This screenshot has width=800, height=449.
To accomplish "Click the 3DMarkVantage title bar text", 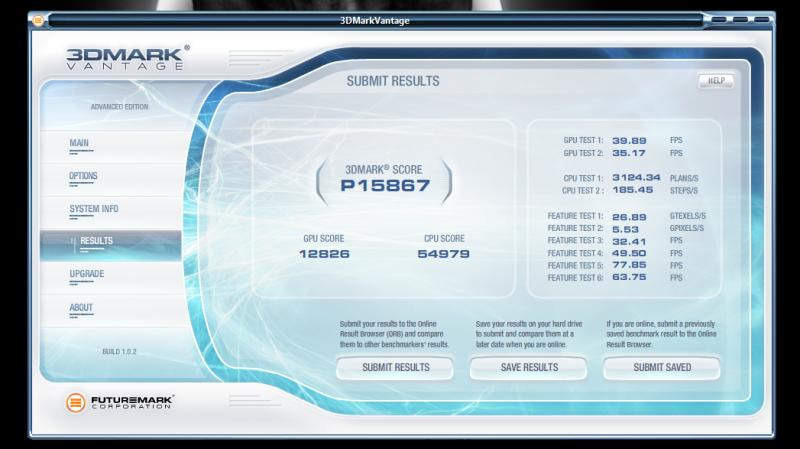I will click(x=374, y=20).
